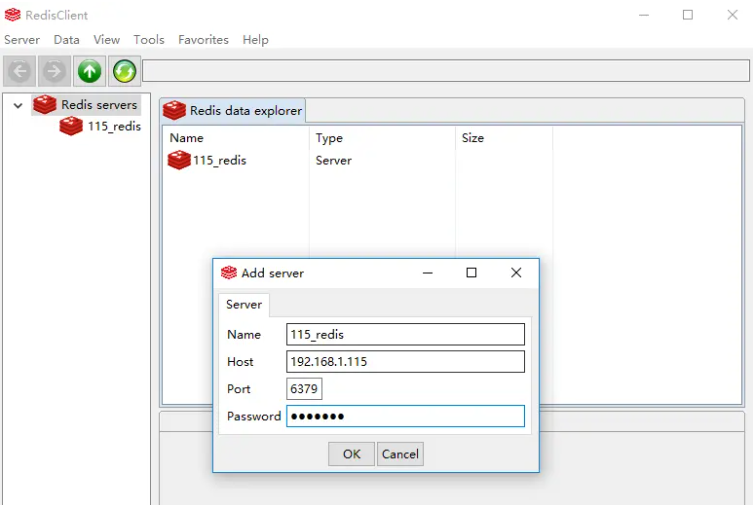Screen dimensions: 753x505
Task: Open the View menu
Action: [x=107, y=40]
